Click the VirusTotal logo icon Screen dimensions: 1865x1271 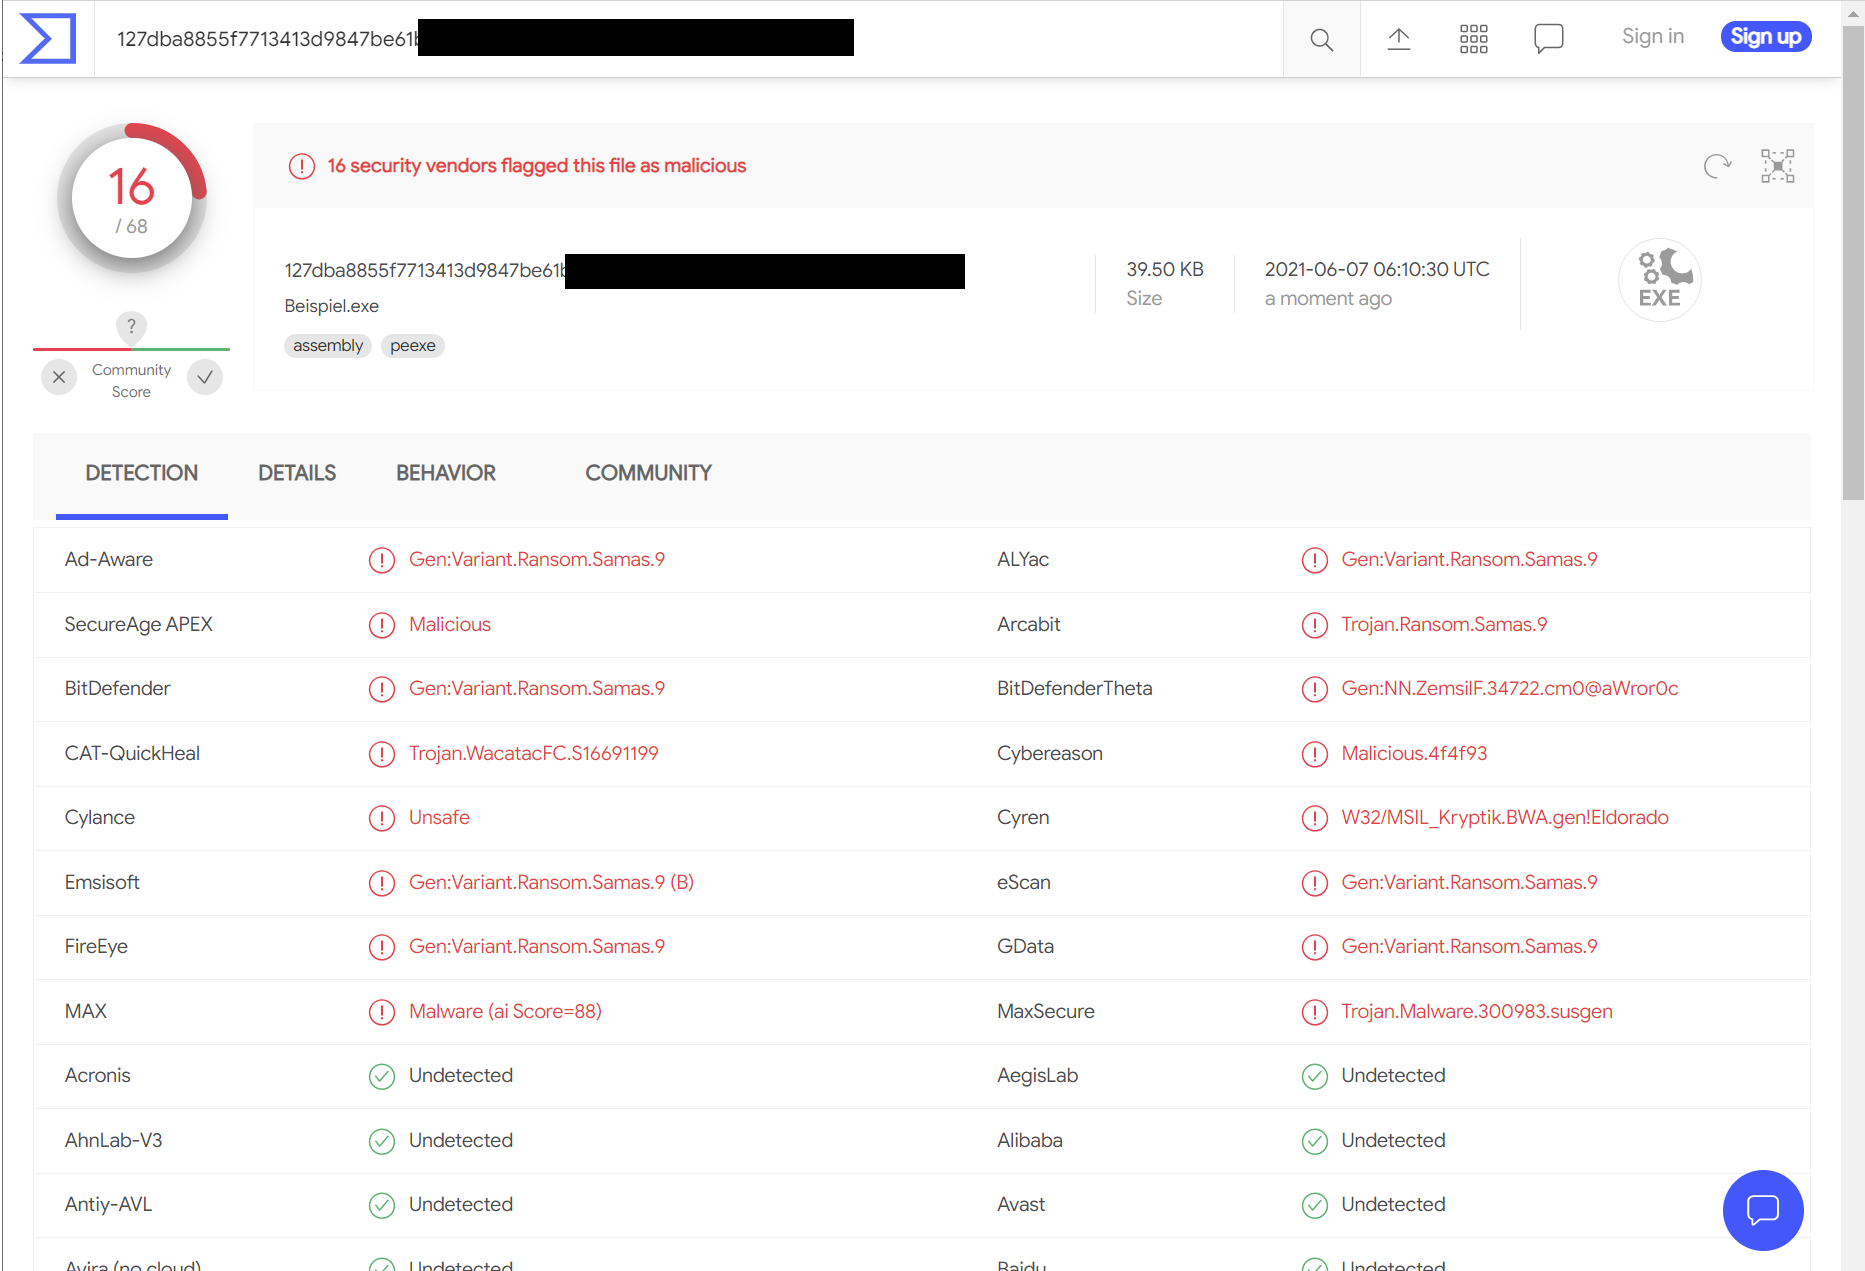[x=48, y=39]
